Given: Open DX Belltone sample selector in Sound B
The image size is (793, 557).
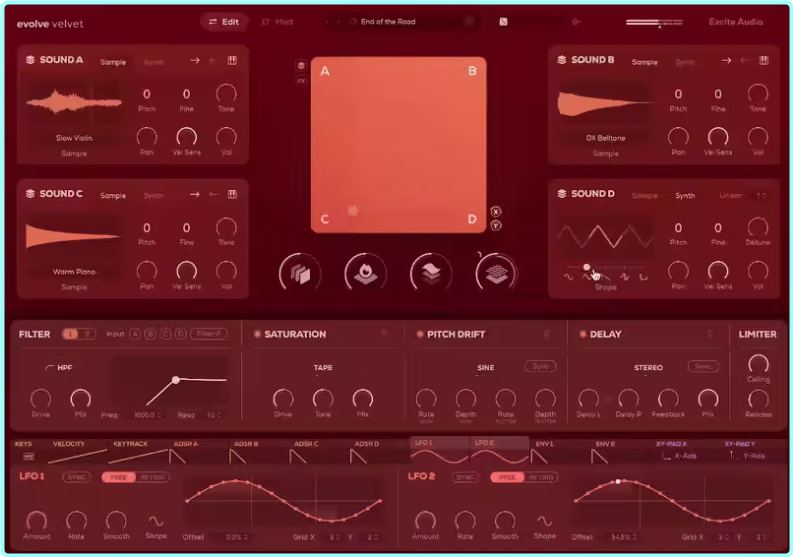Looking at the screenshot, I should [605, 138].
